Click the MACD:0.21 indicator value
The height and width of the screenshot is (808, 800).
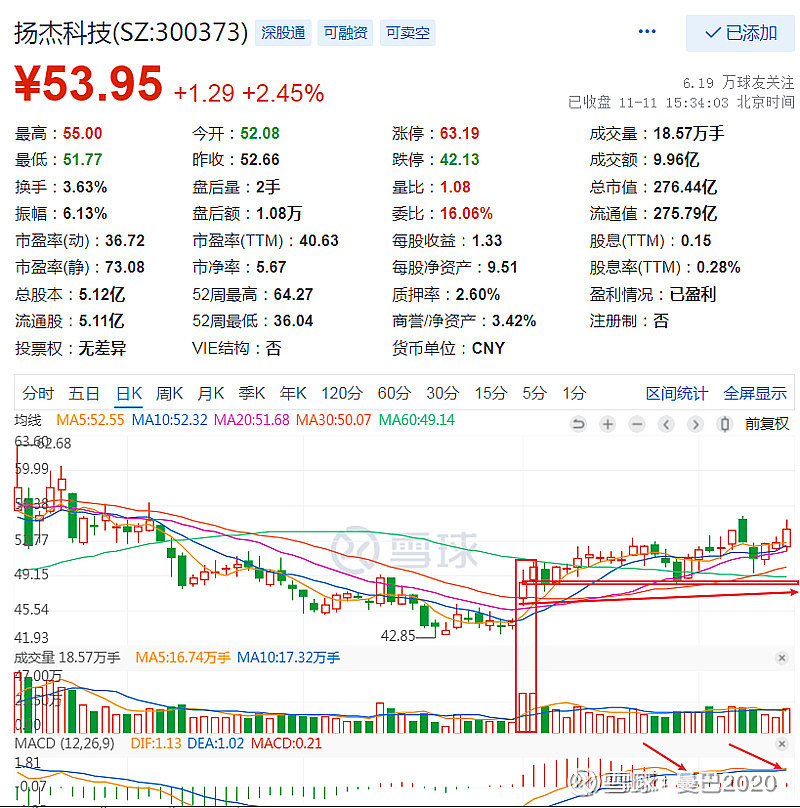[x=286, y=744]
